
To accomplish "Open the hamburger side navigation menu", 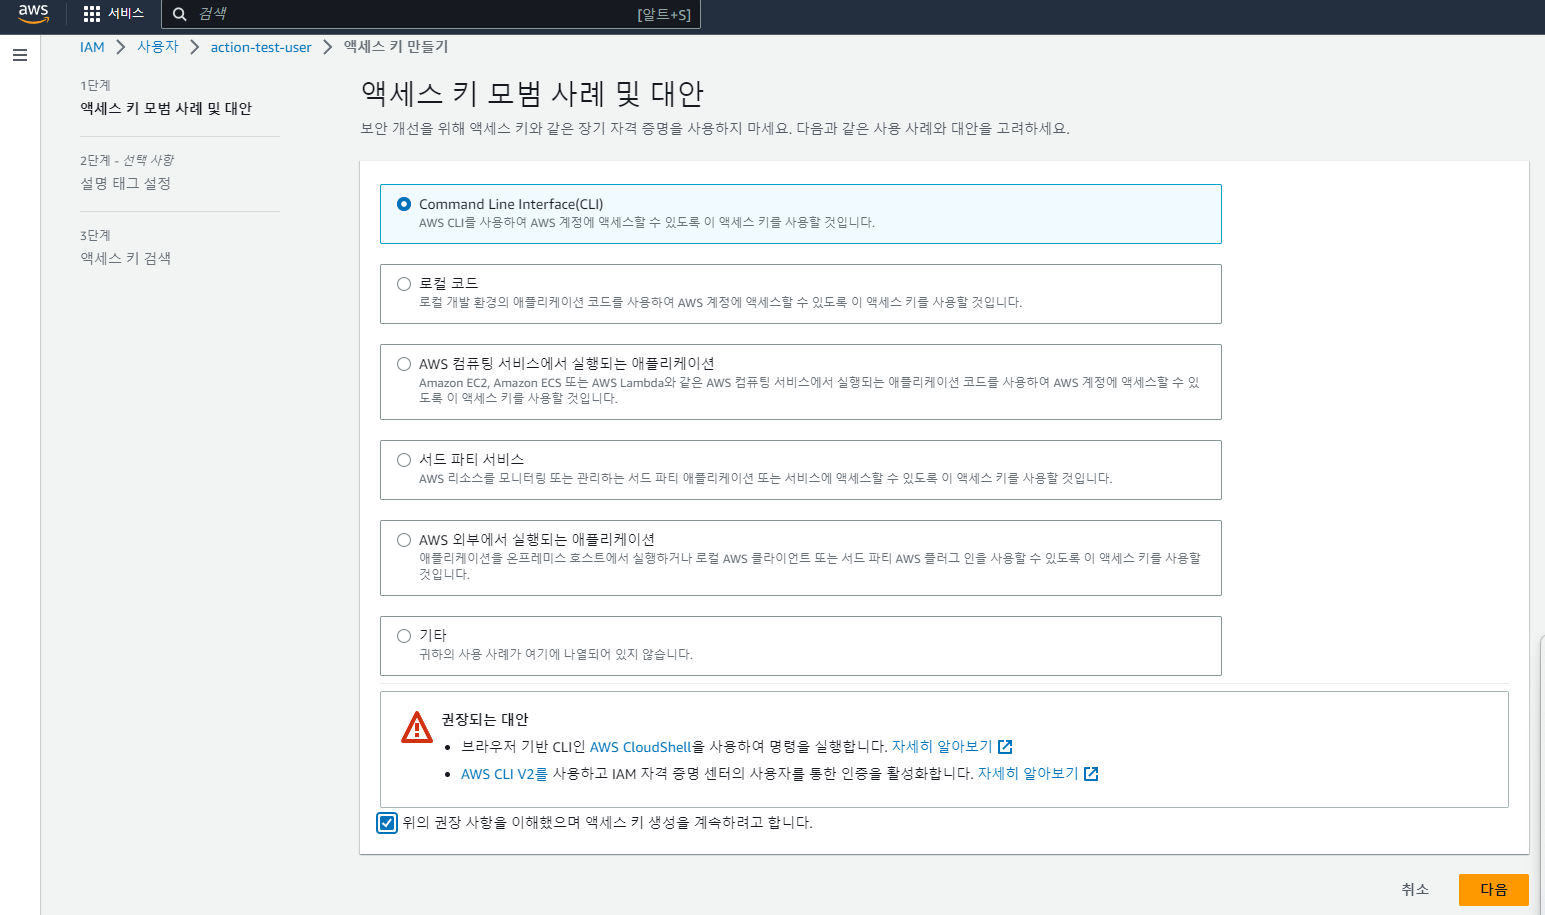I will tap(20, 55).
